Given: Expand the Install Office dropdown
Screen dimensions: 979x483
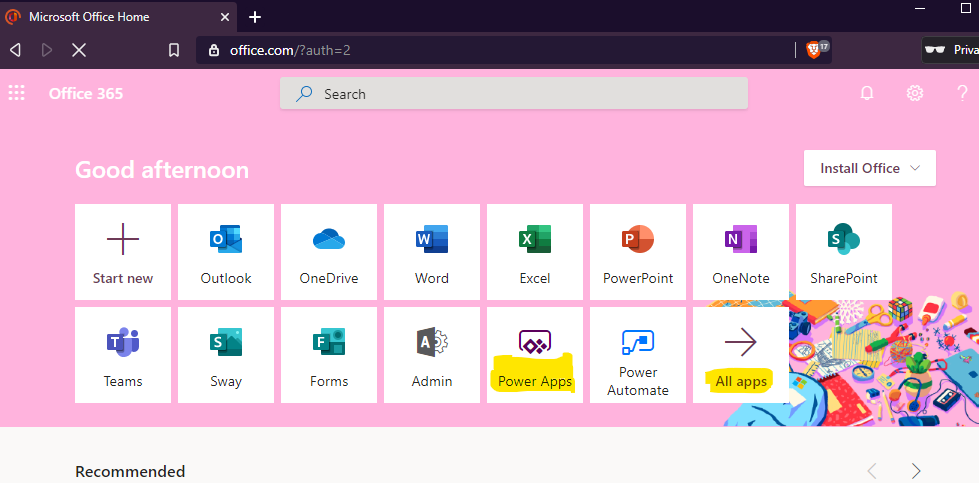Looking at the screenshot, I should tap(870, 168).
